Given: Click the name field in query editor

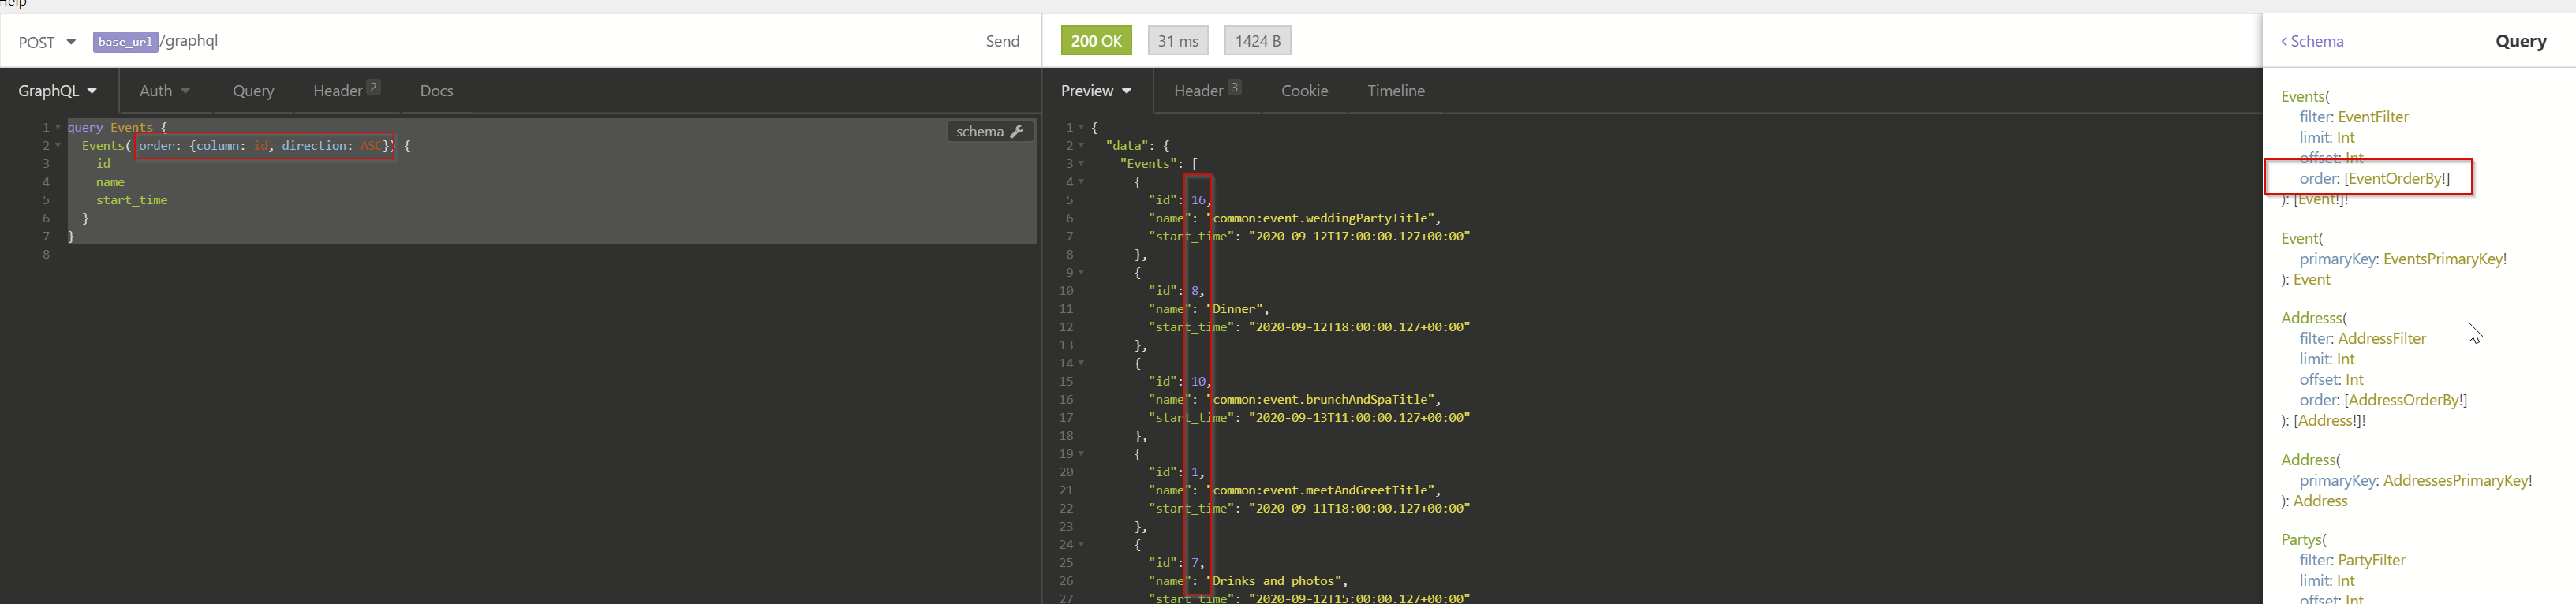Looking at the screenshot, I should click(110, 183).
